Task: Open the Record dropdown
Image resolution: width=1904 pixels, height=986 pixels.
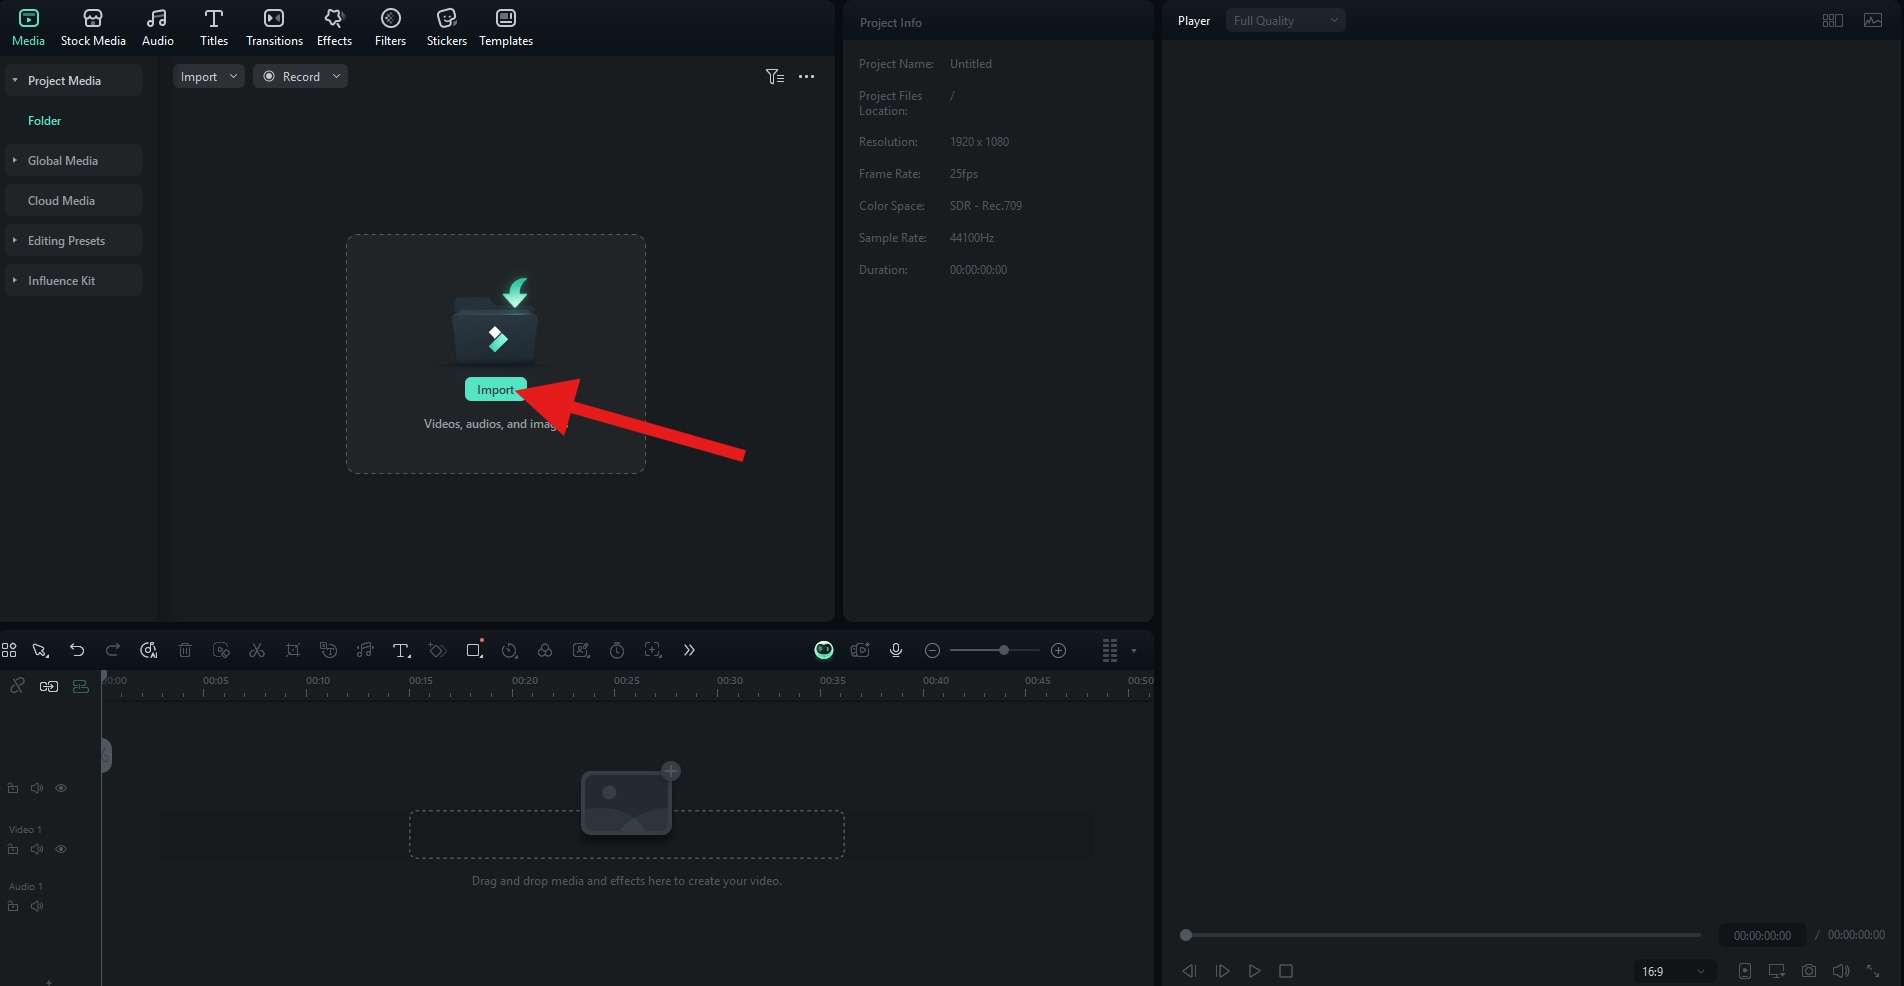Action: coord(300,76)
